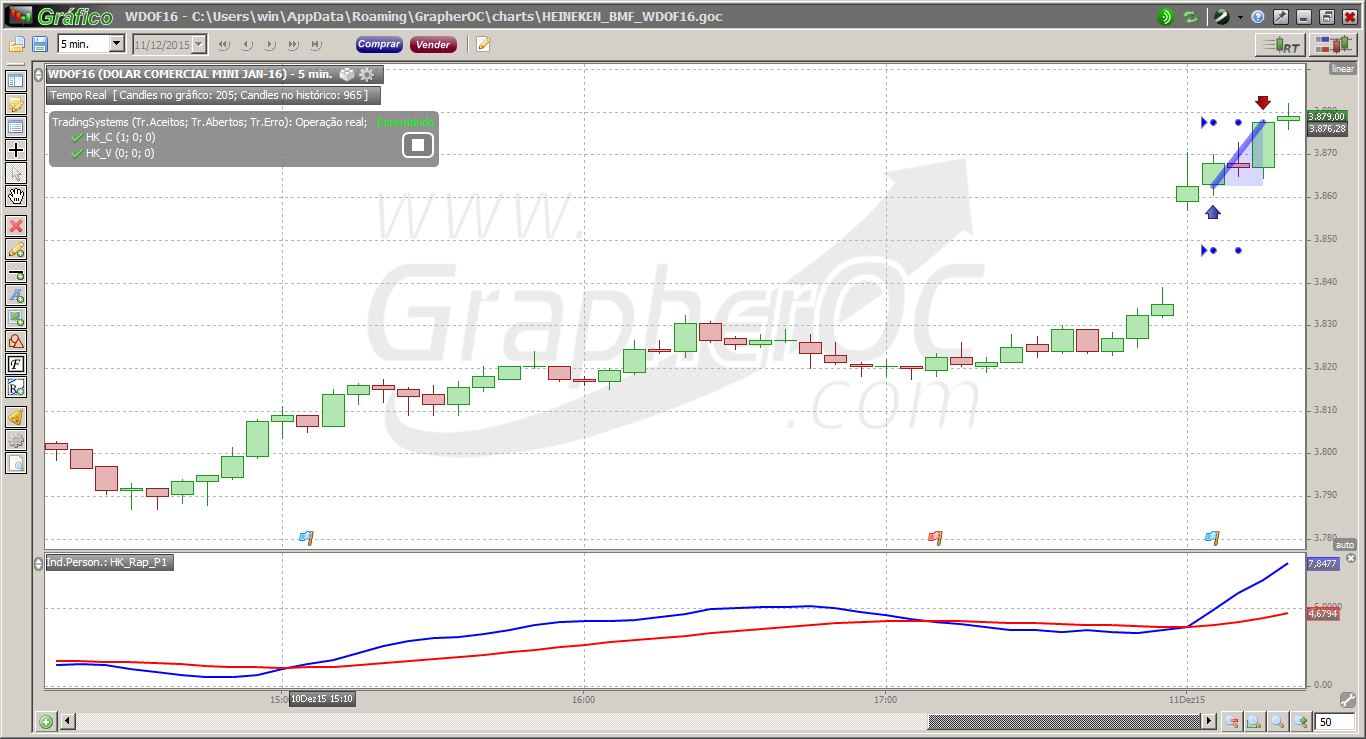
Task: Select the add indicator tool in sidebar
Action: [16, 387]
